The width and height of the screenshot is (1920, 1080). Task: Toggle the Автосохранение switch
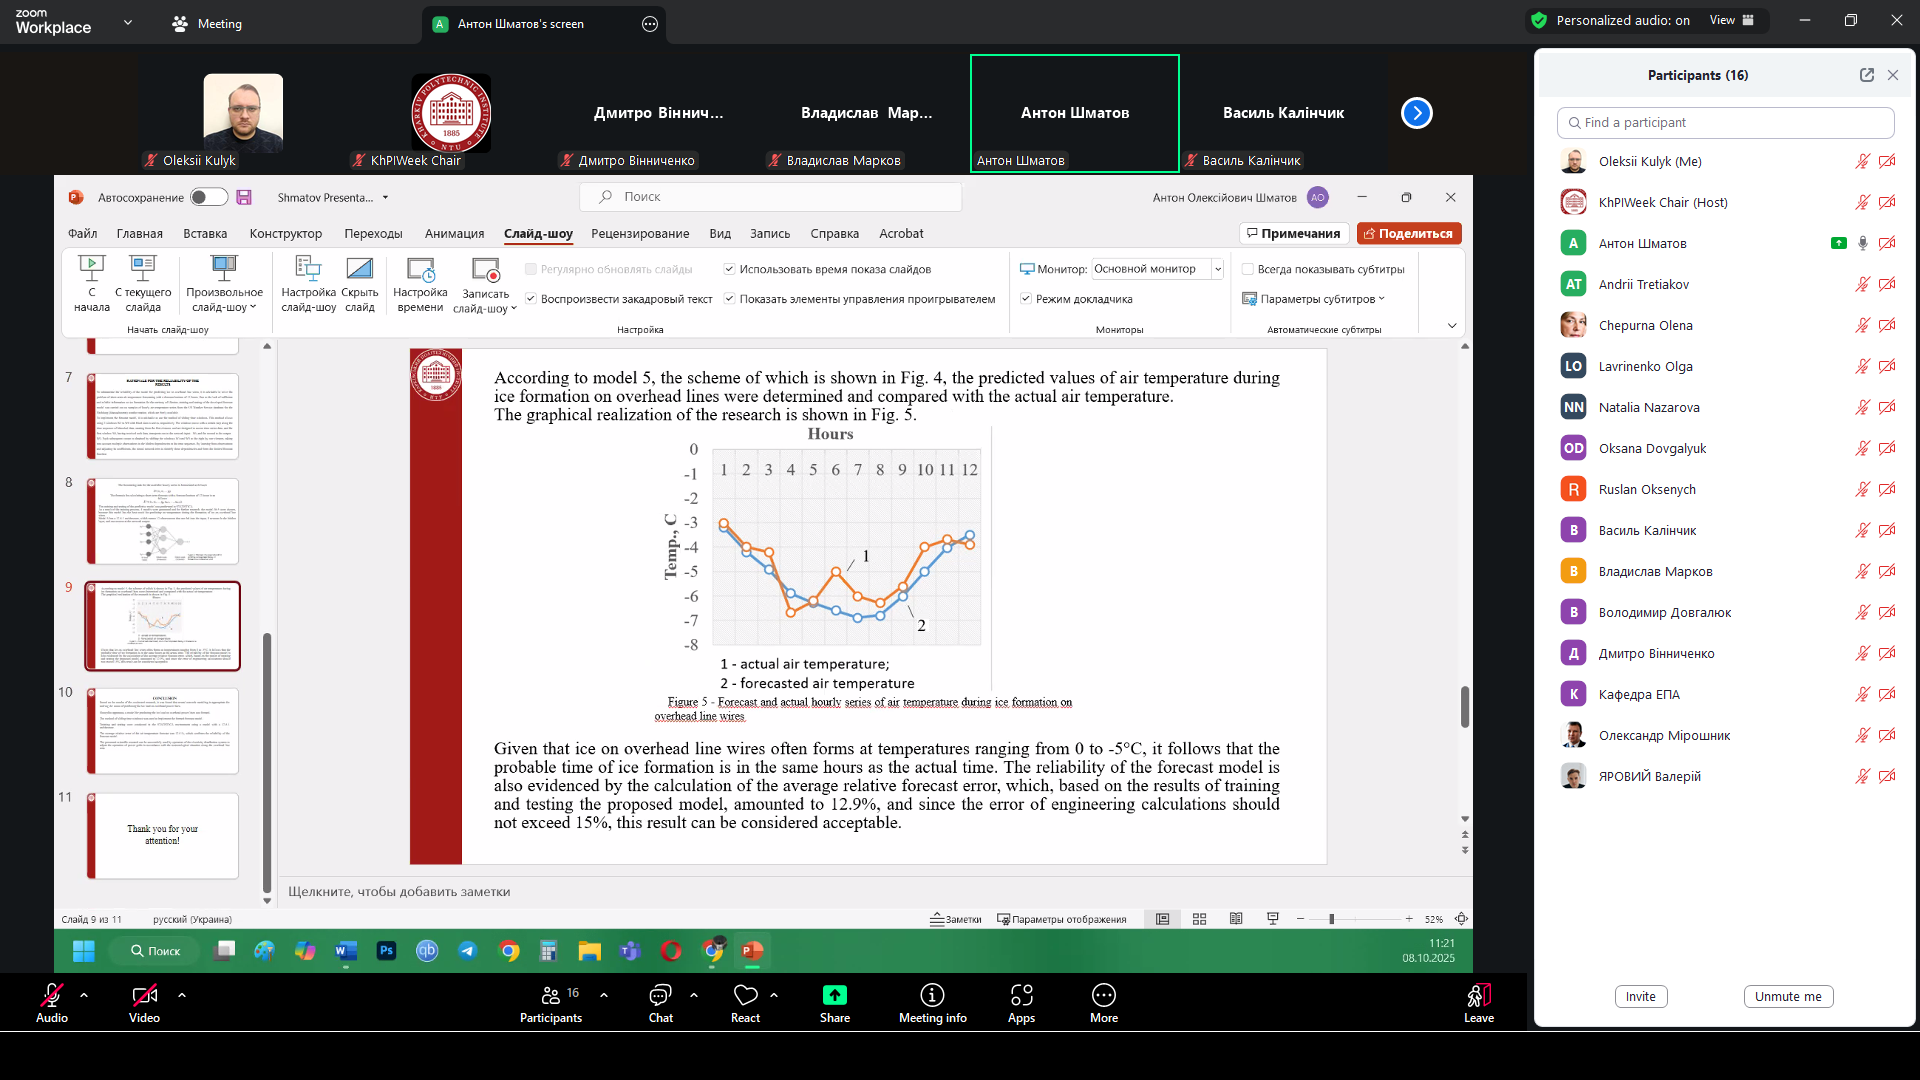[209, 197]
